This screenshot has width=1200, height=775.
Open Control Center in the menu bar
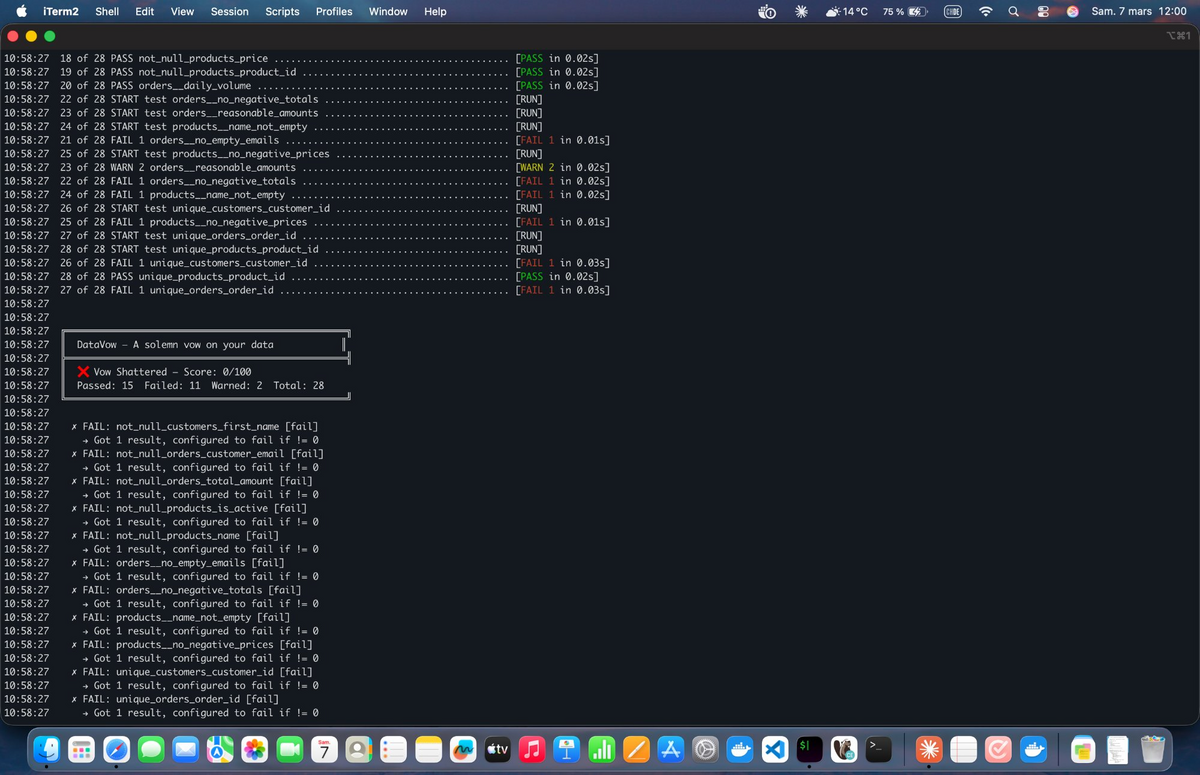(1042, 11)
